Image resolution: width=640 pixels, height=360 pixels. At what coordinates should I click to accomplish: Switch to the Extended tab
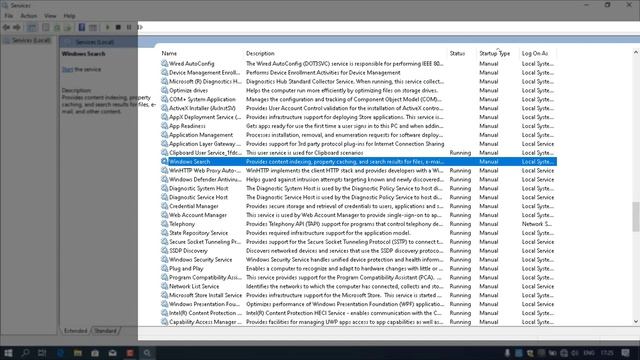coord(76,331)
